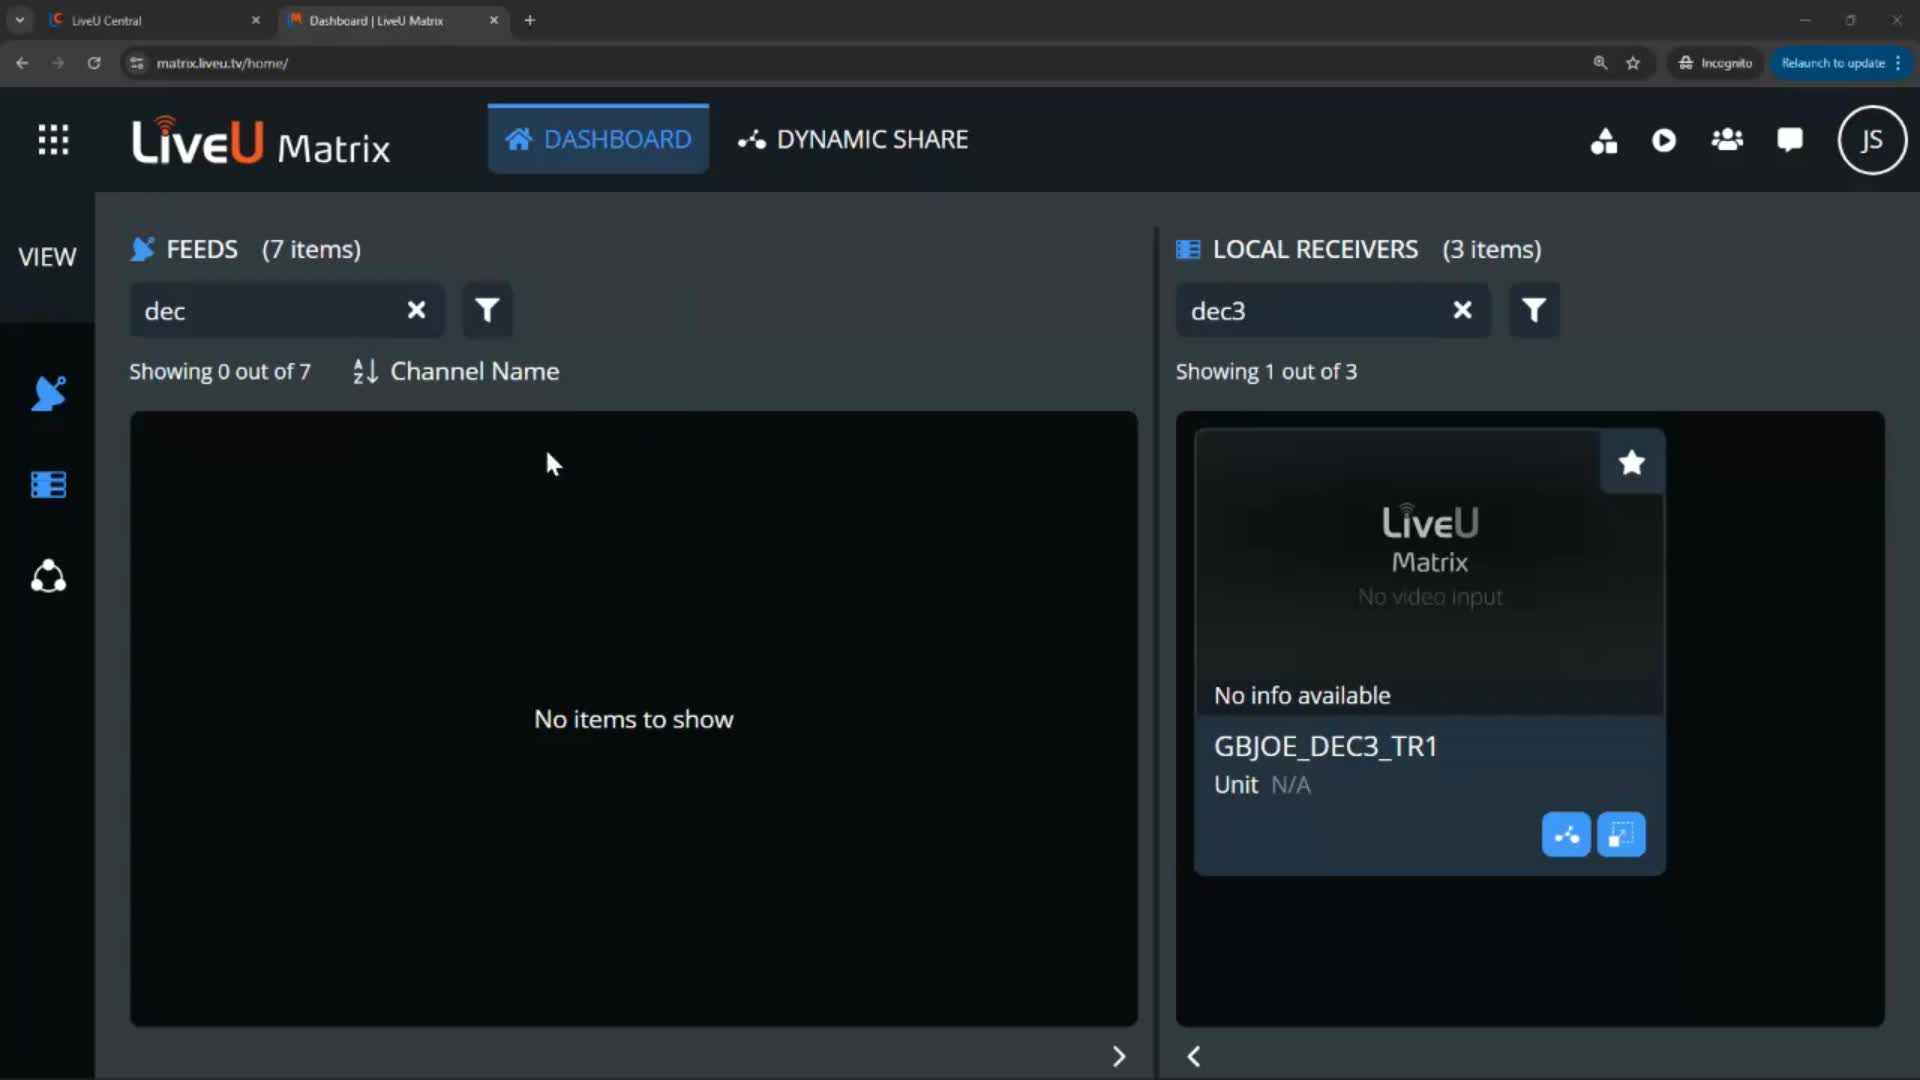Open the chat message icon

1790,140
